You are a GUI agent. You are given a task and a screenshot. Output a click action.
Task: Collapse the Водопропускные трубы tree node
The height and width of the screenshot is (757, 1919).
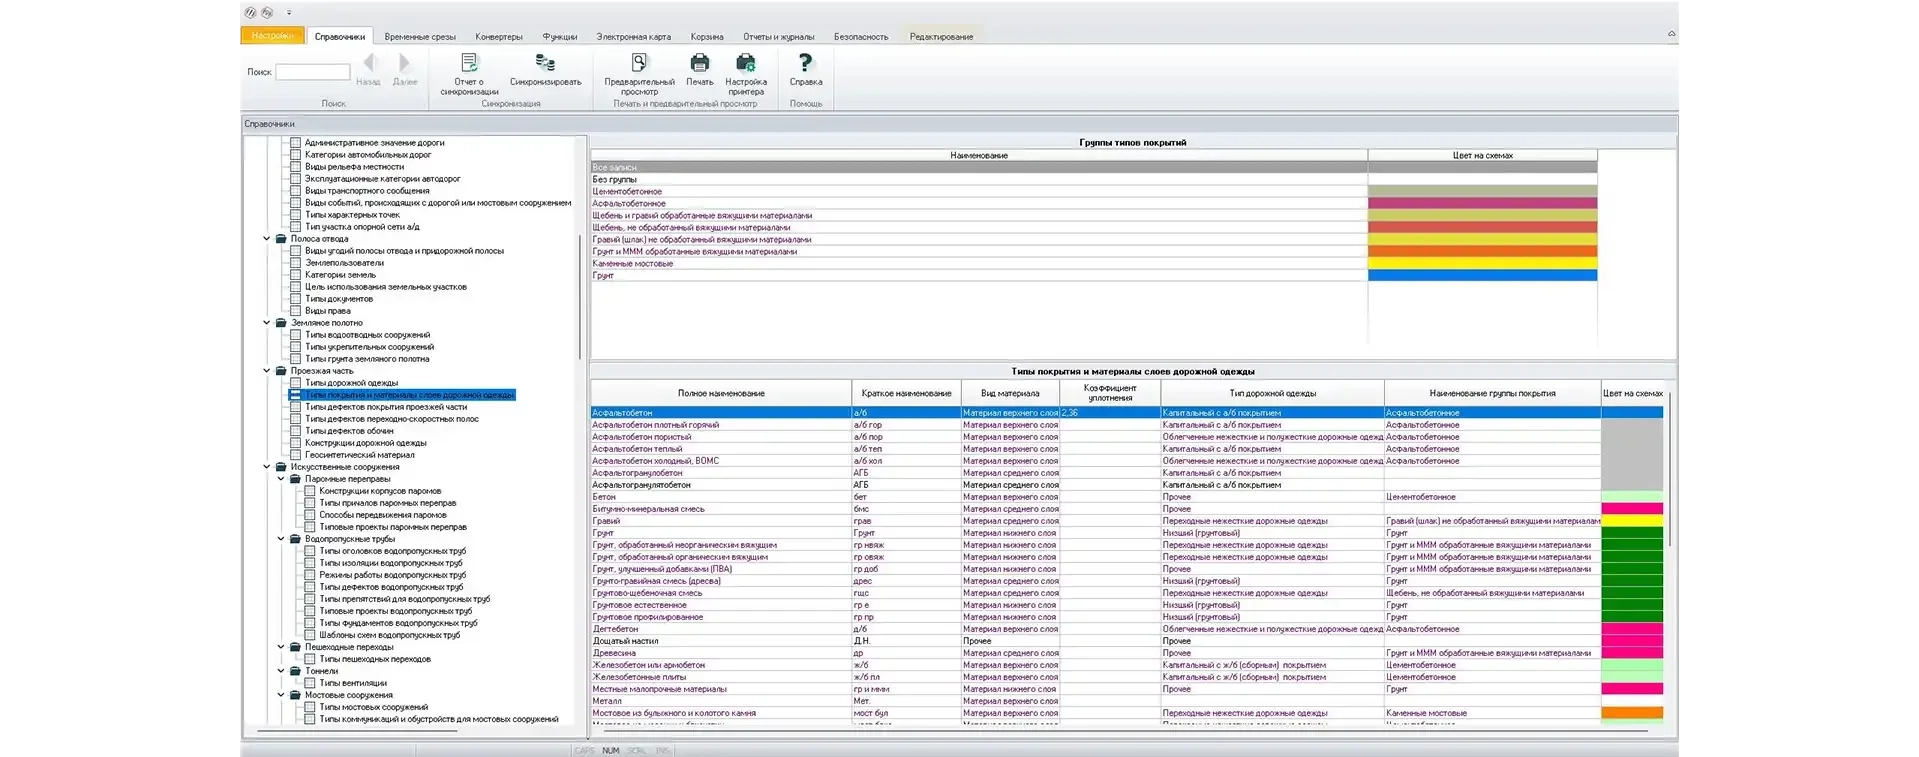tap(281, 539)
